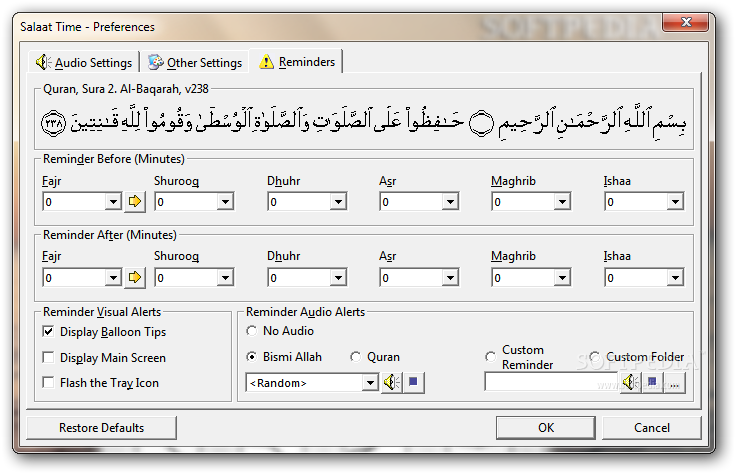Switch to the Audio Settings tab
Image resolution: width=736 pixels, height=474 pixels.
tap(84, 62)
